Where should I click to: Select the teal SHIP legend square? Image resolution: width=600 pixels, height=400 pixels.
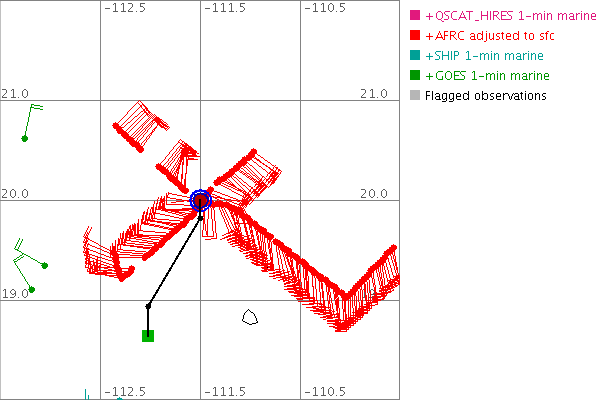[416, 56]
